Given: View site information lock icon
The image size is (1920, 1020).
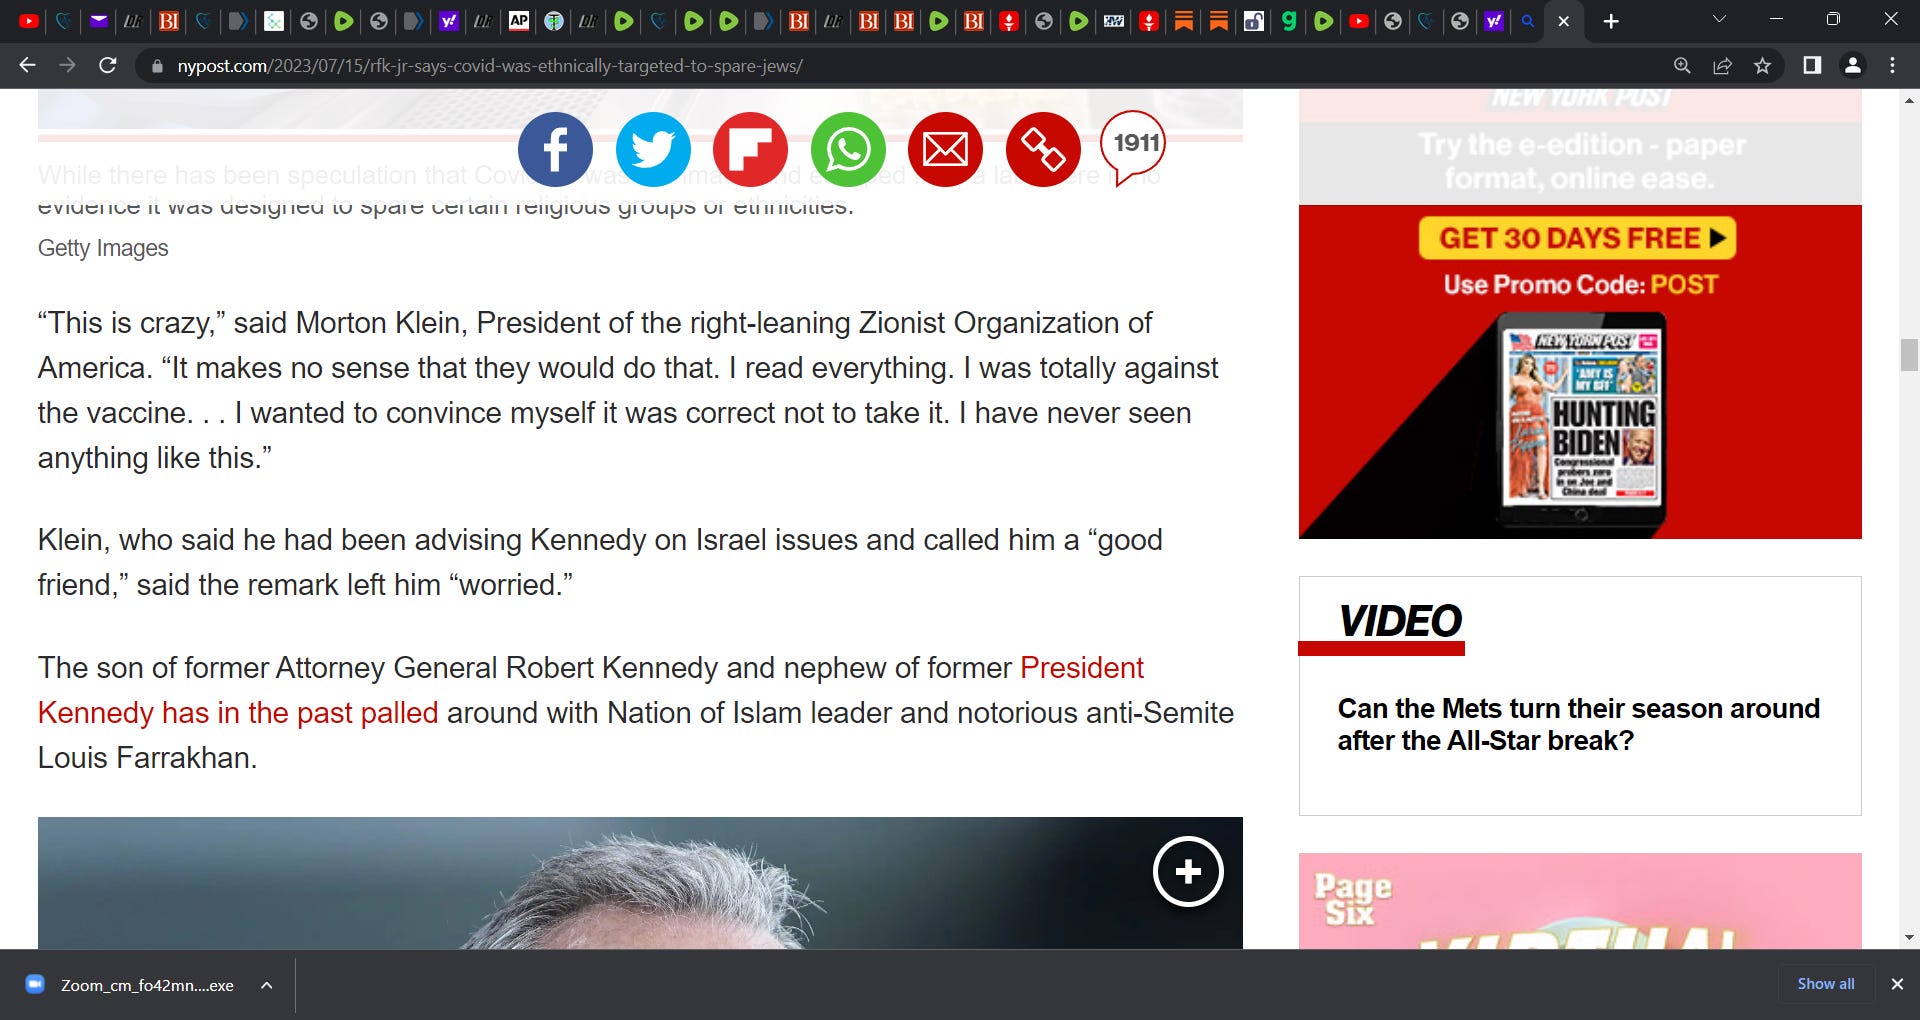Looking at the screenshot, I should click(156, 66).
